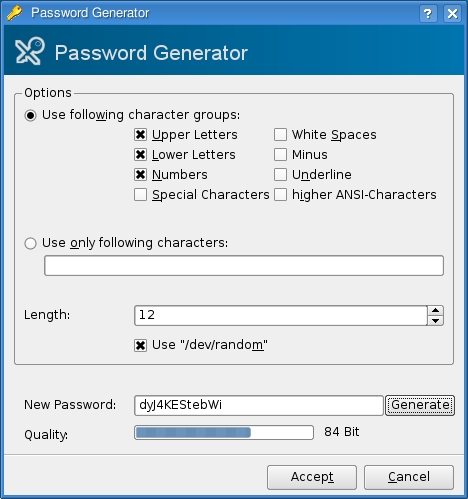468x499 pixels.
Task: Select Use following character groups radio
Action: (x=30, y=115)
